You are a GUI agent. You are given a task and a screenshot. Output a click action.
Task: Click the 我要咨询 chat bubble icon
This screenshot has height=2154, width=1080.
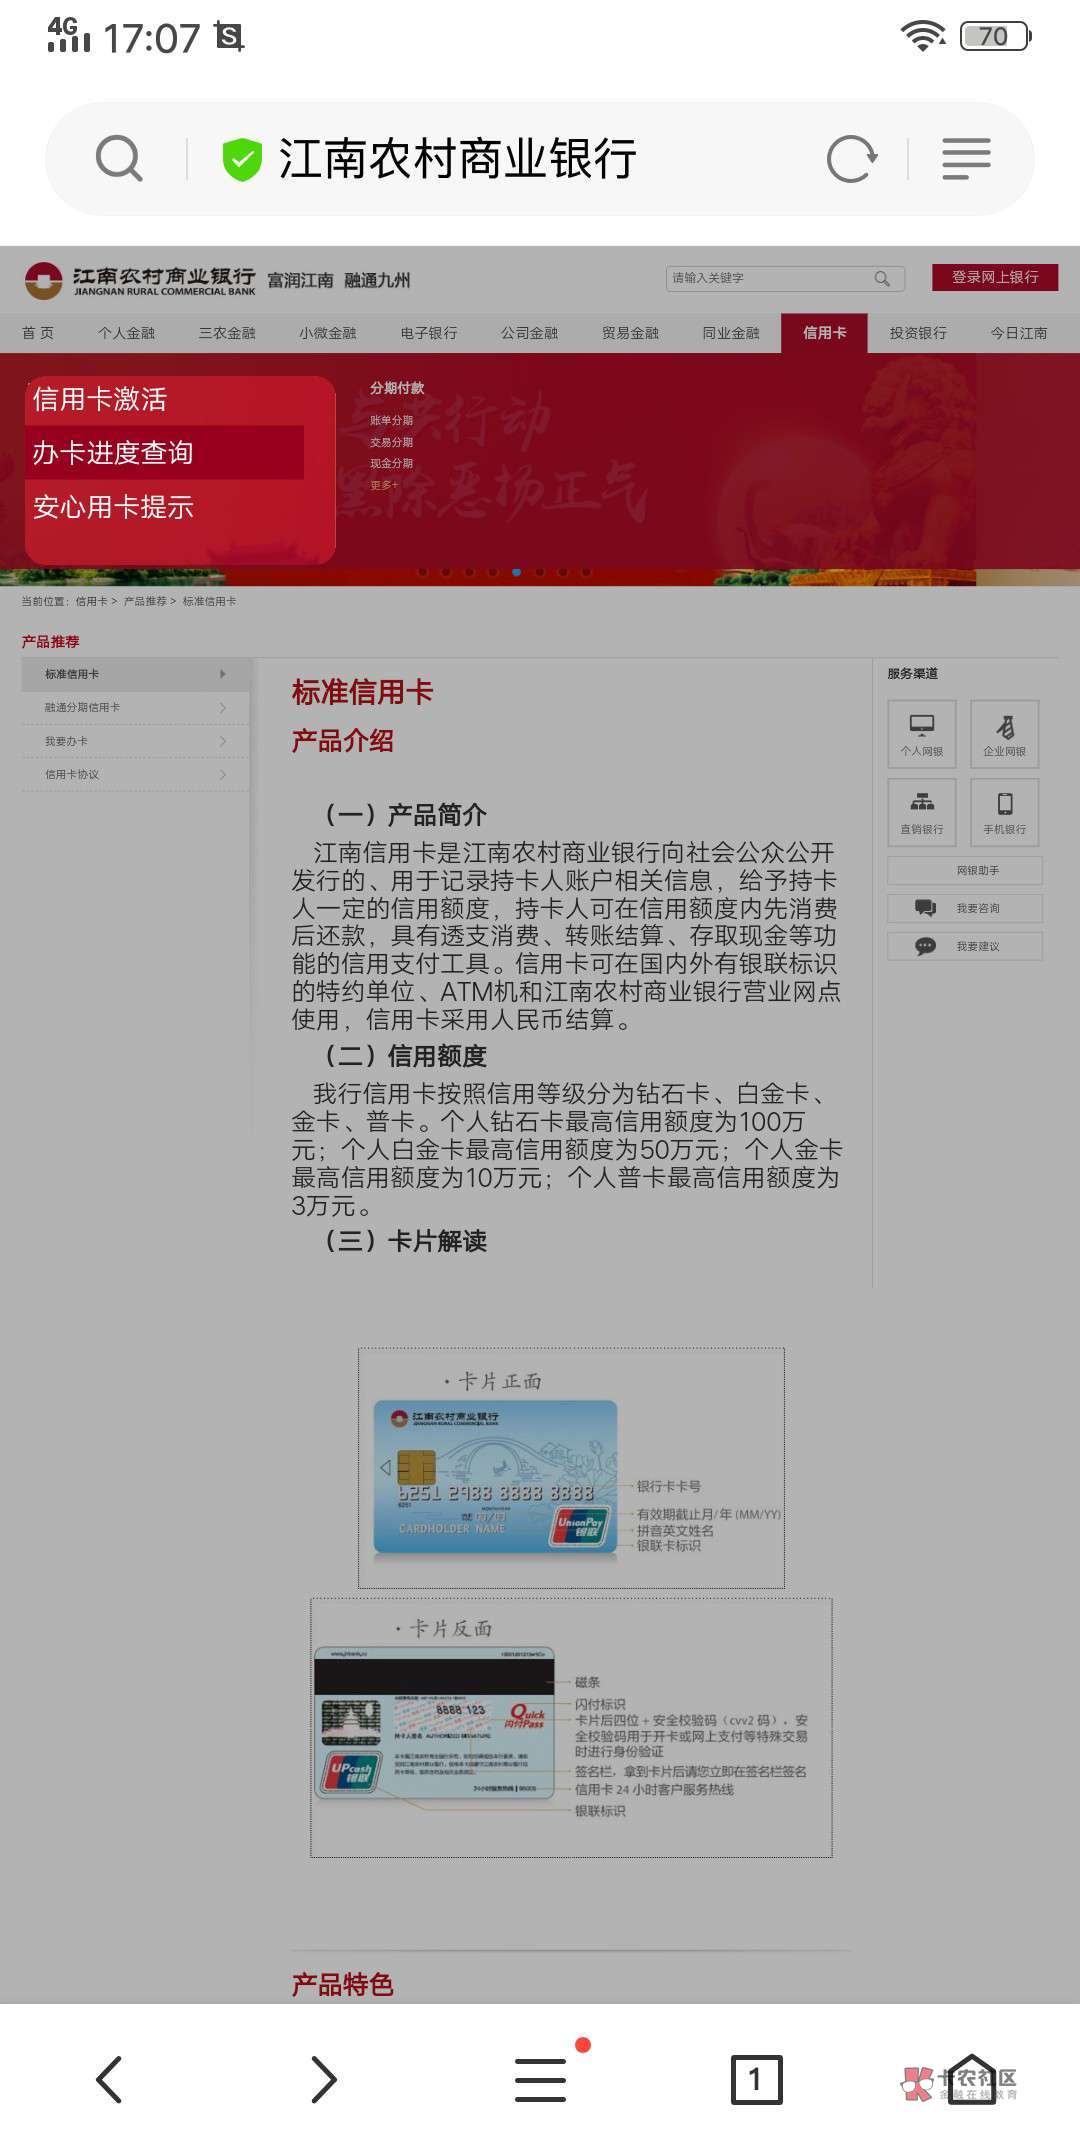point(925,908)
